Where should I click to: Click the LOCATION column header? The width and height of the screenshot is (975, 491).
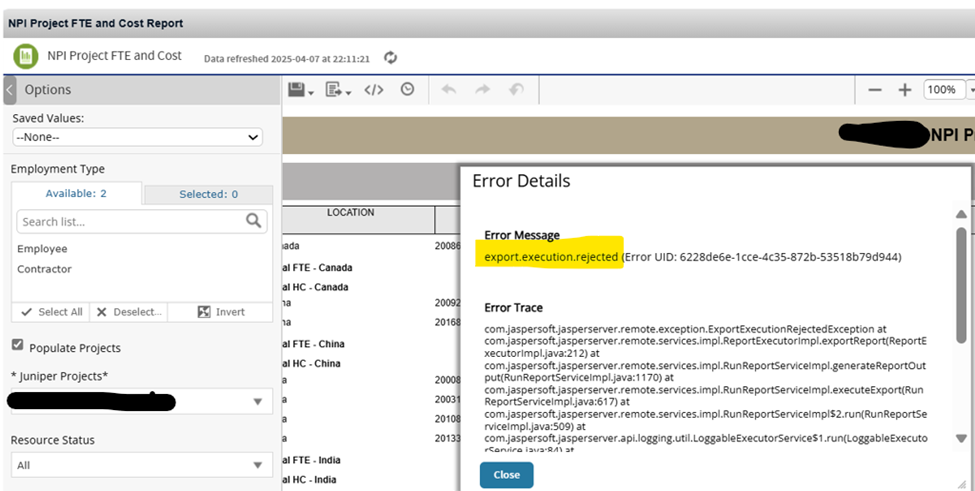(x=351, y=213)
